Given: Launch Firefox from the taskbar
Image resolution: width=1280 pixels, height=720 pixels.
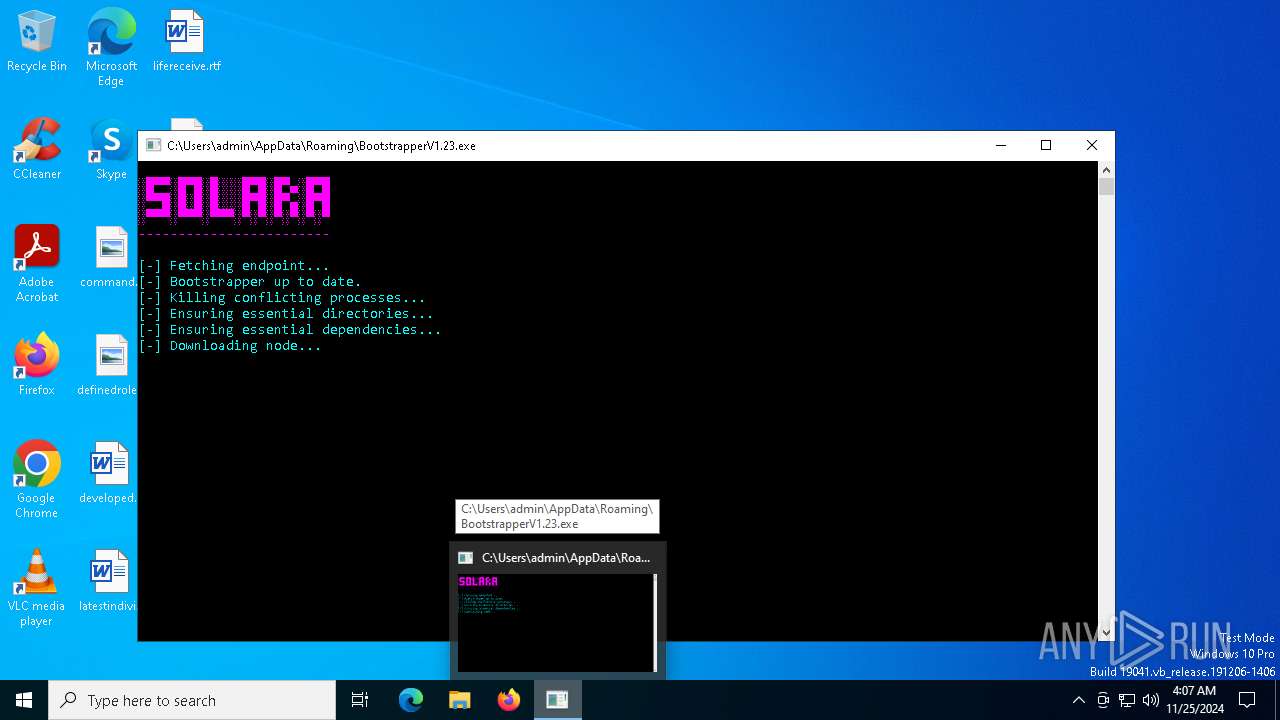Looking at the screenshot, I should (x=509, y=700).
